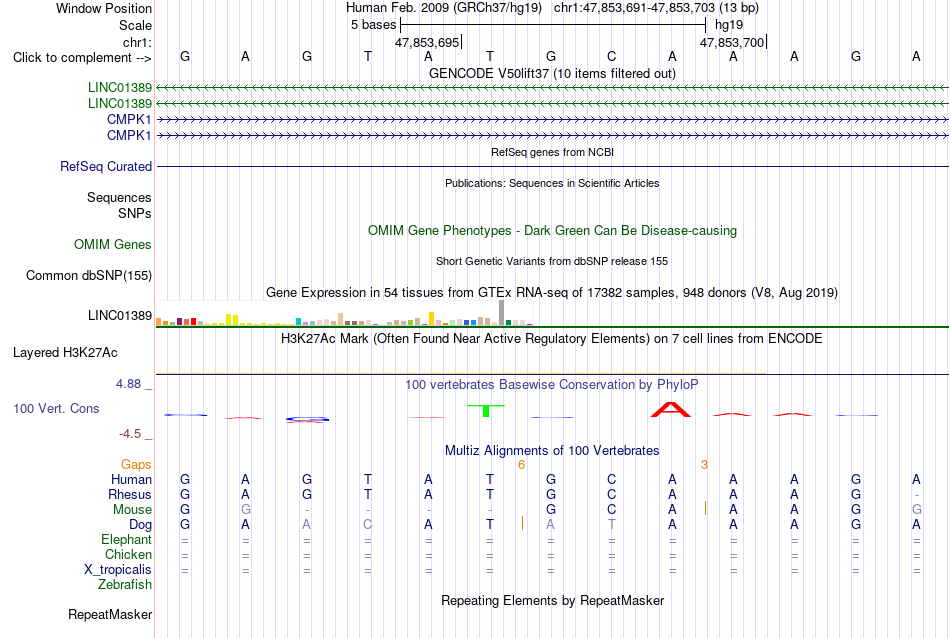The height and width of the screenshot is (638, 950).
Task: Open the H3K27Ac Mark ENCODE track title
Action: click(552, 339)
